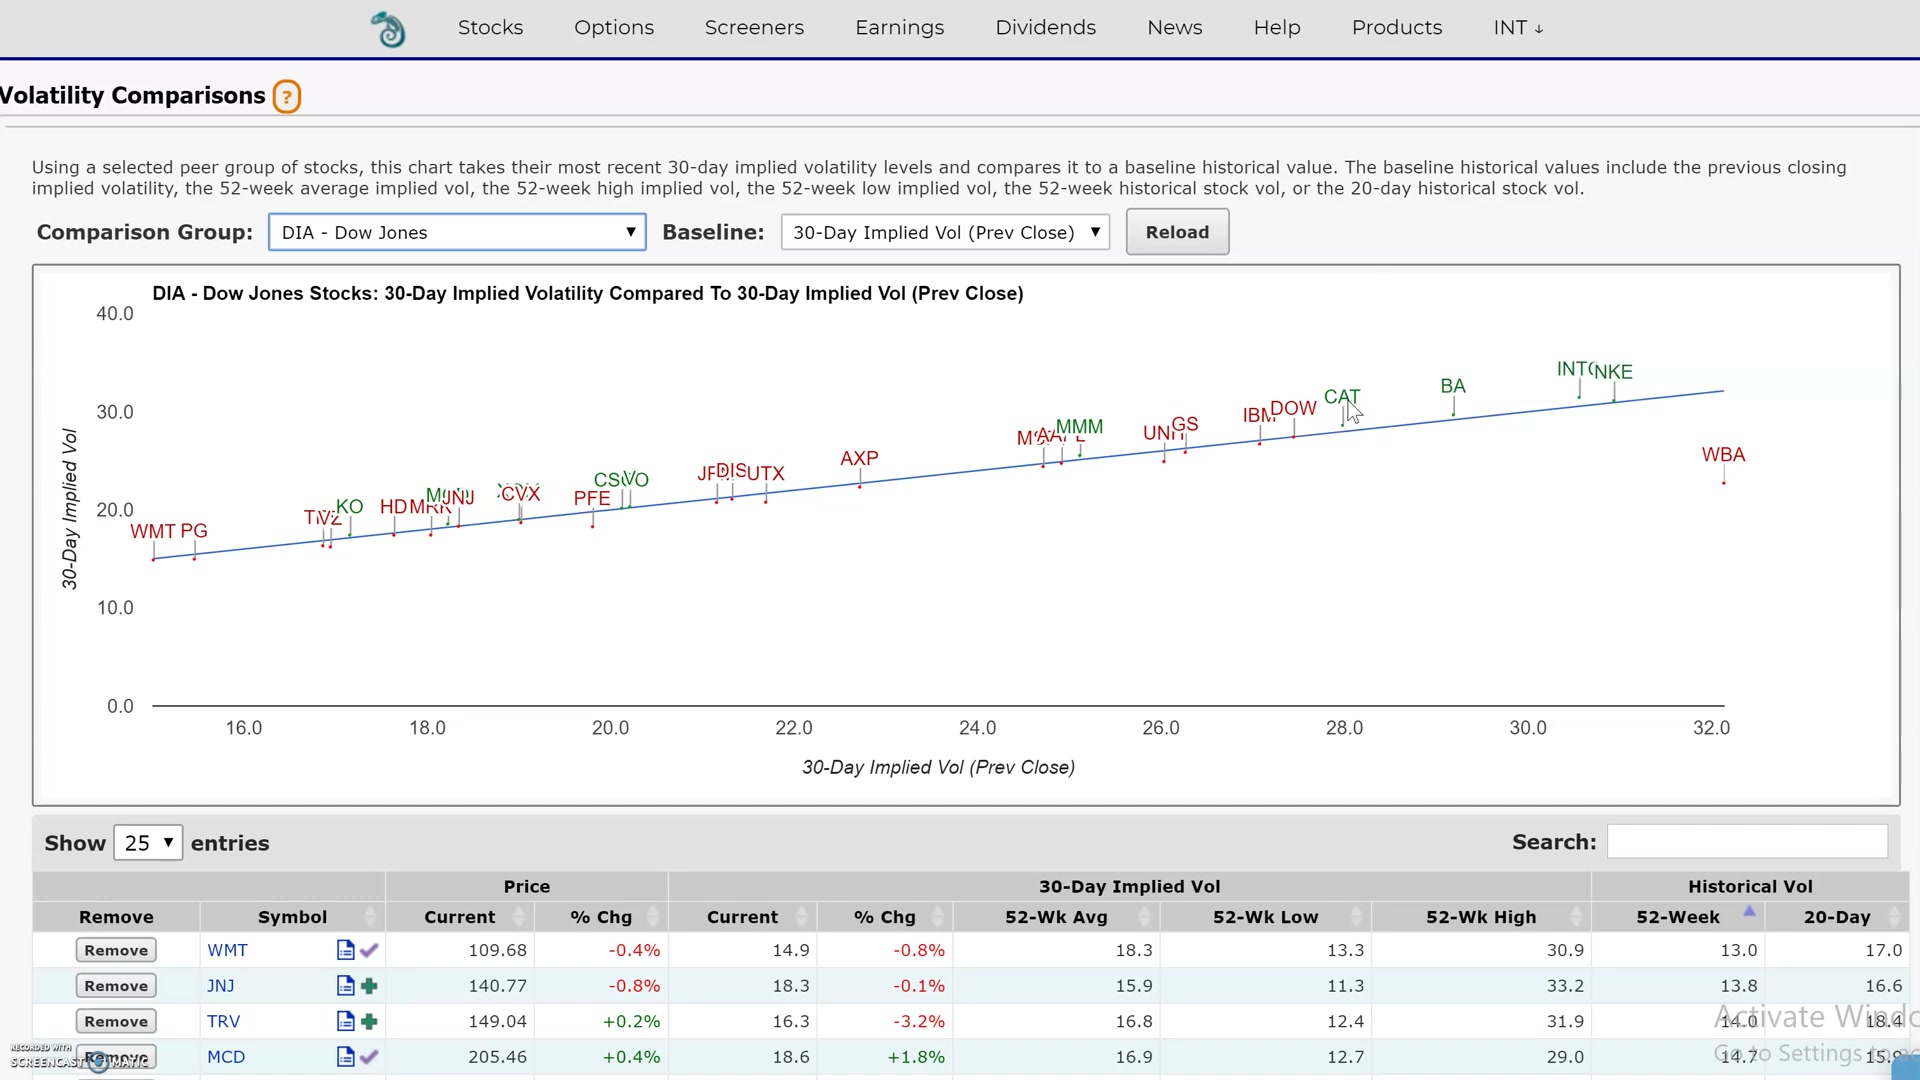Open the Baseline dropdown
Screen dimensions: 1920x1080
click(944, 232)
